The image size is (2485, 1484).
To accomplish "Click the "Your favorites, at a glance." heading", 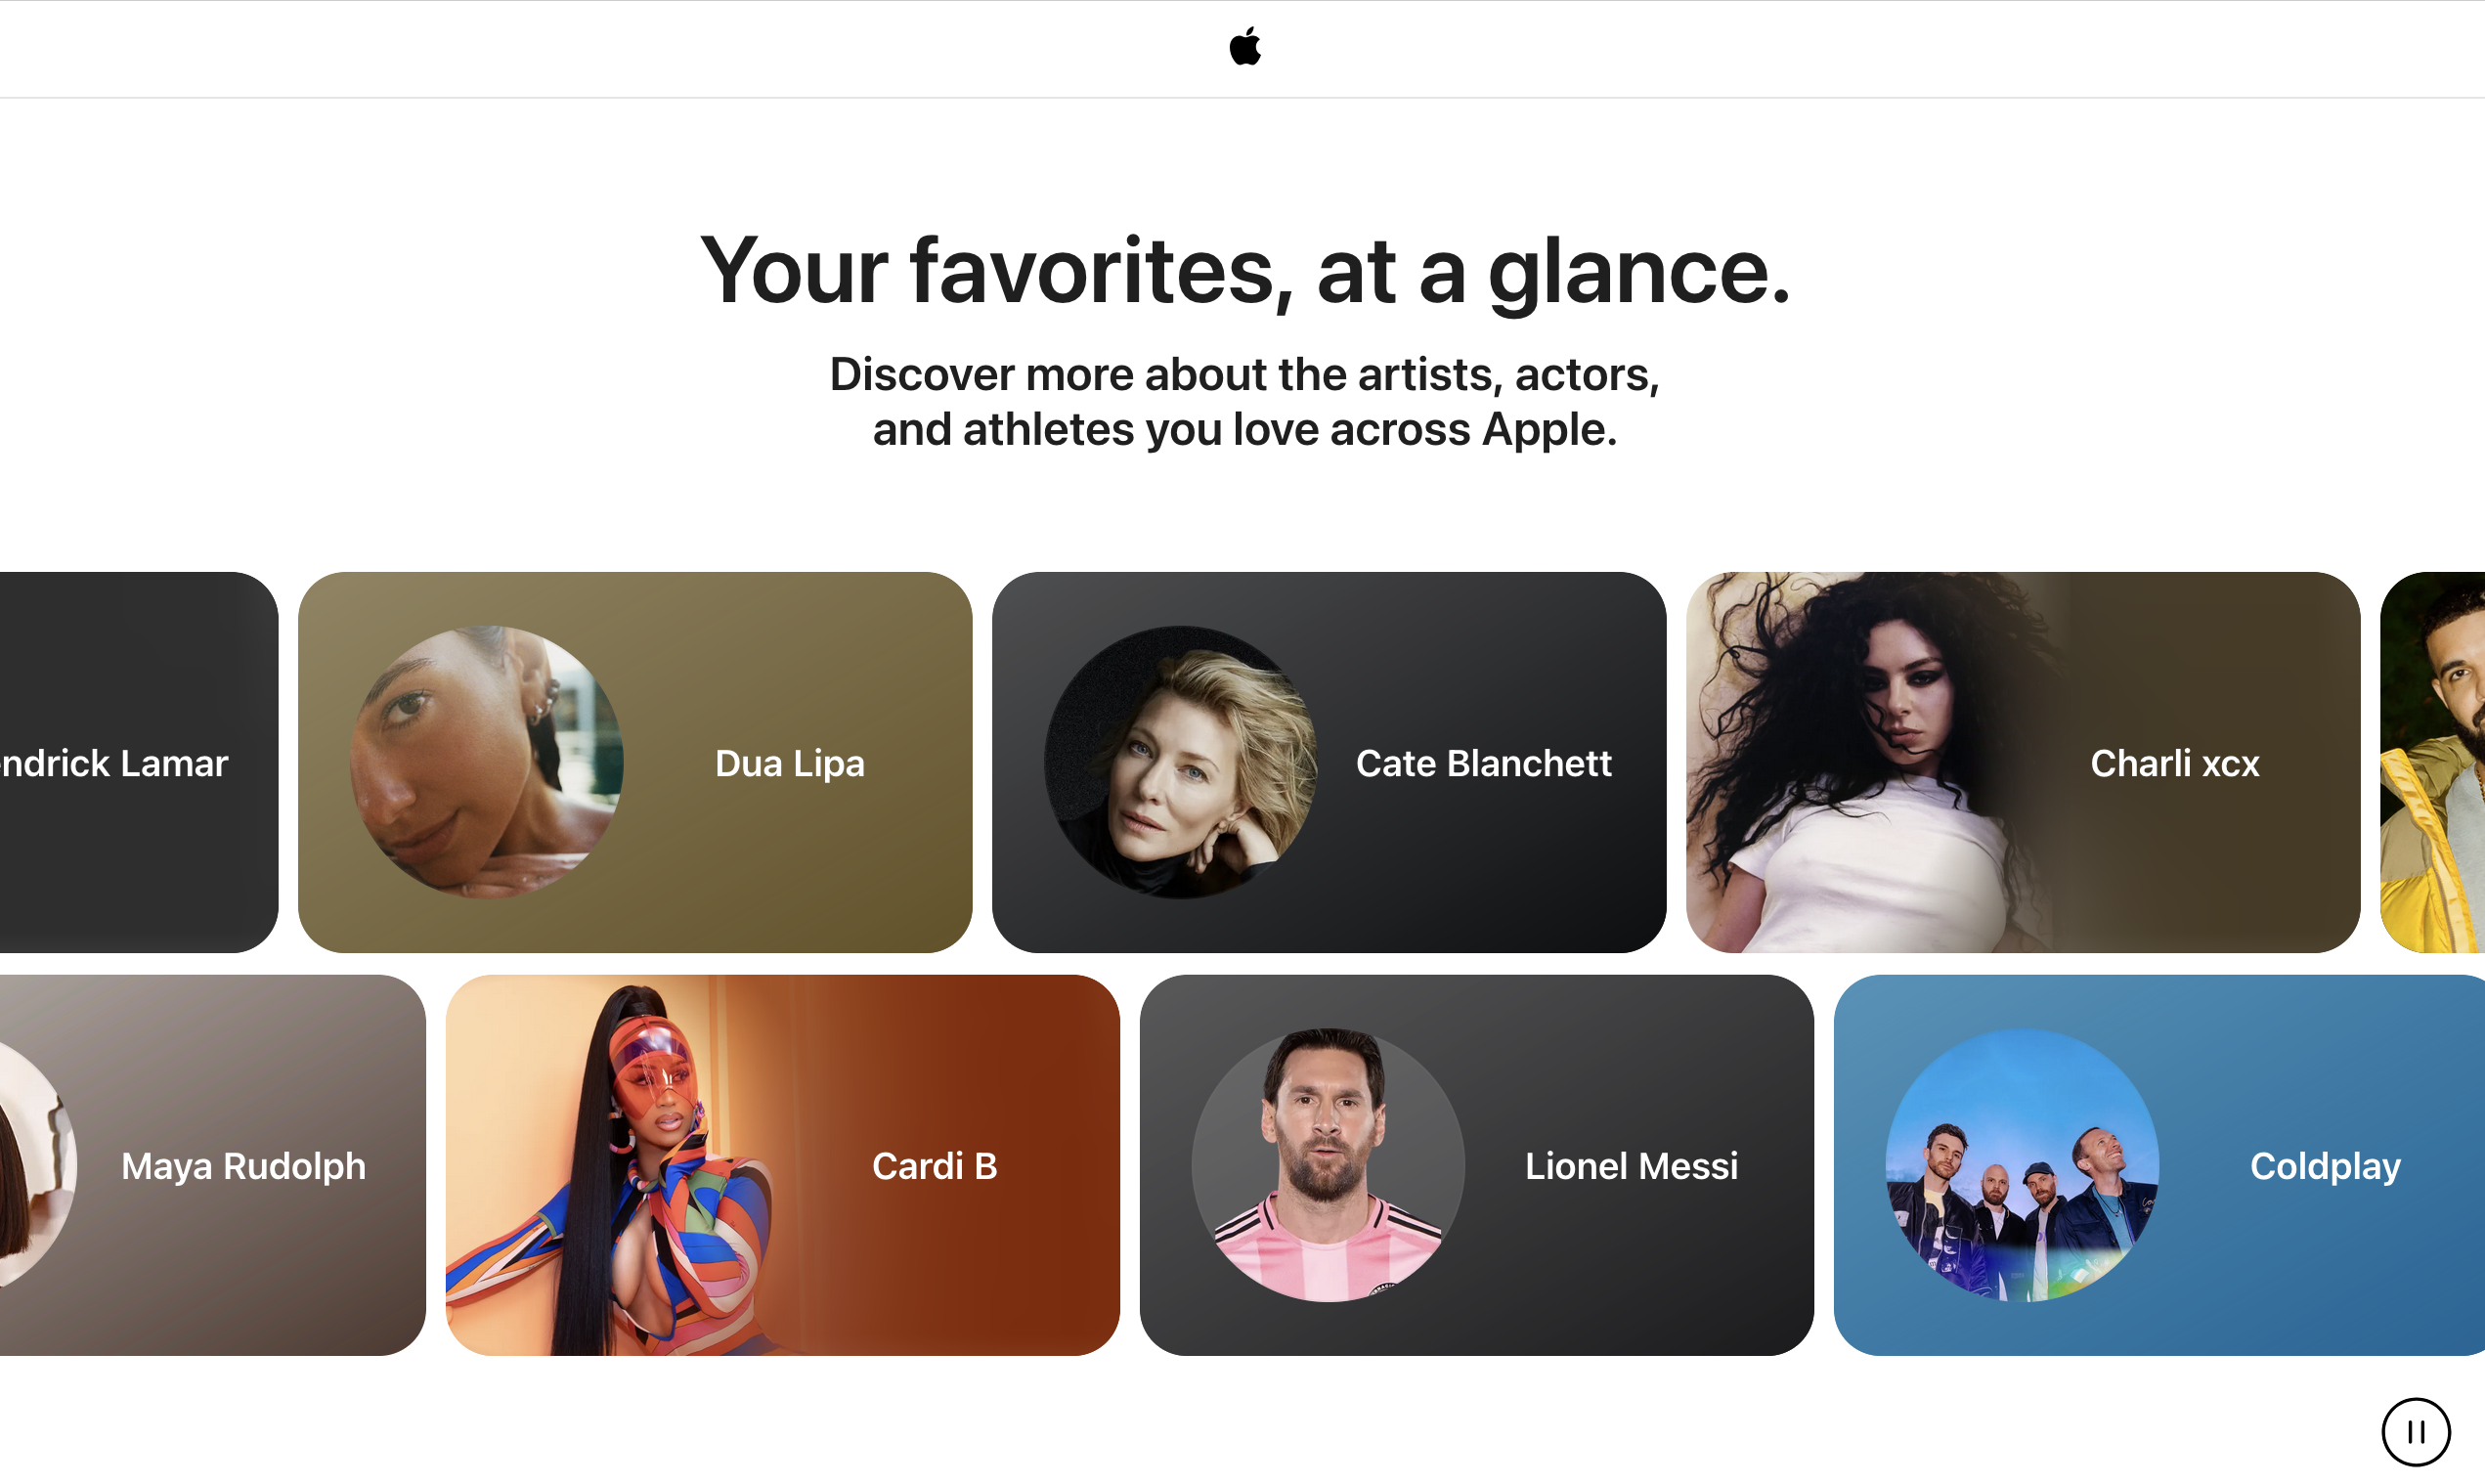I will point(1244,270).
